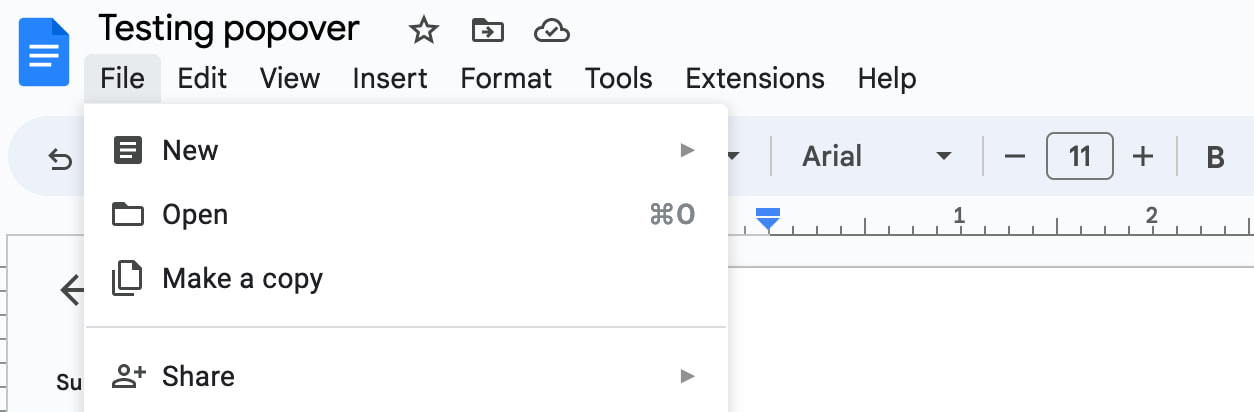Open the Format menu
The height and width of the screenshot is (412, 1254).
(506, 78)
